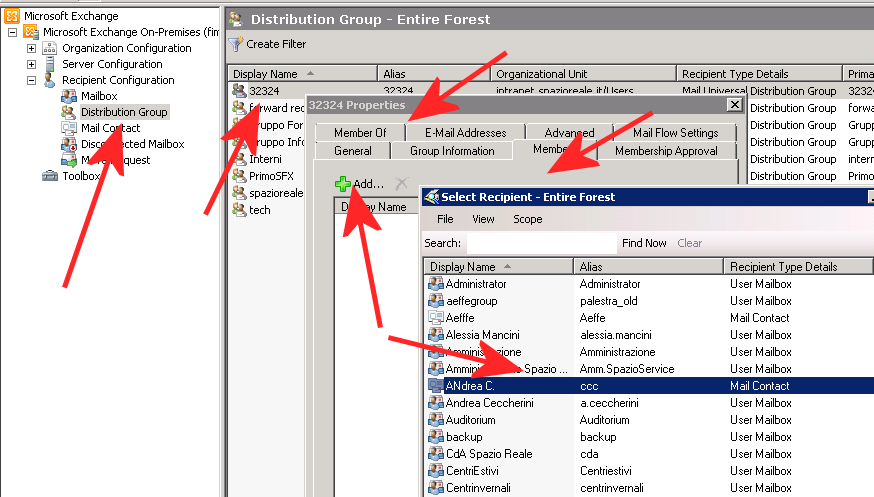Click the Find Now button
The height and width of the screenshot is (497, 874).
pyautogui.click(x=644, y=243)
